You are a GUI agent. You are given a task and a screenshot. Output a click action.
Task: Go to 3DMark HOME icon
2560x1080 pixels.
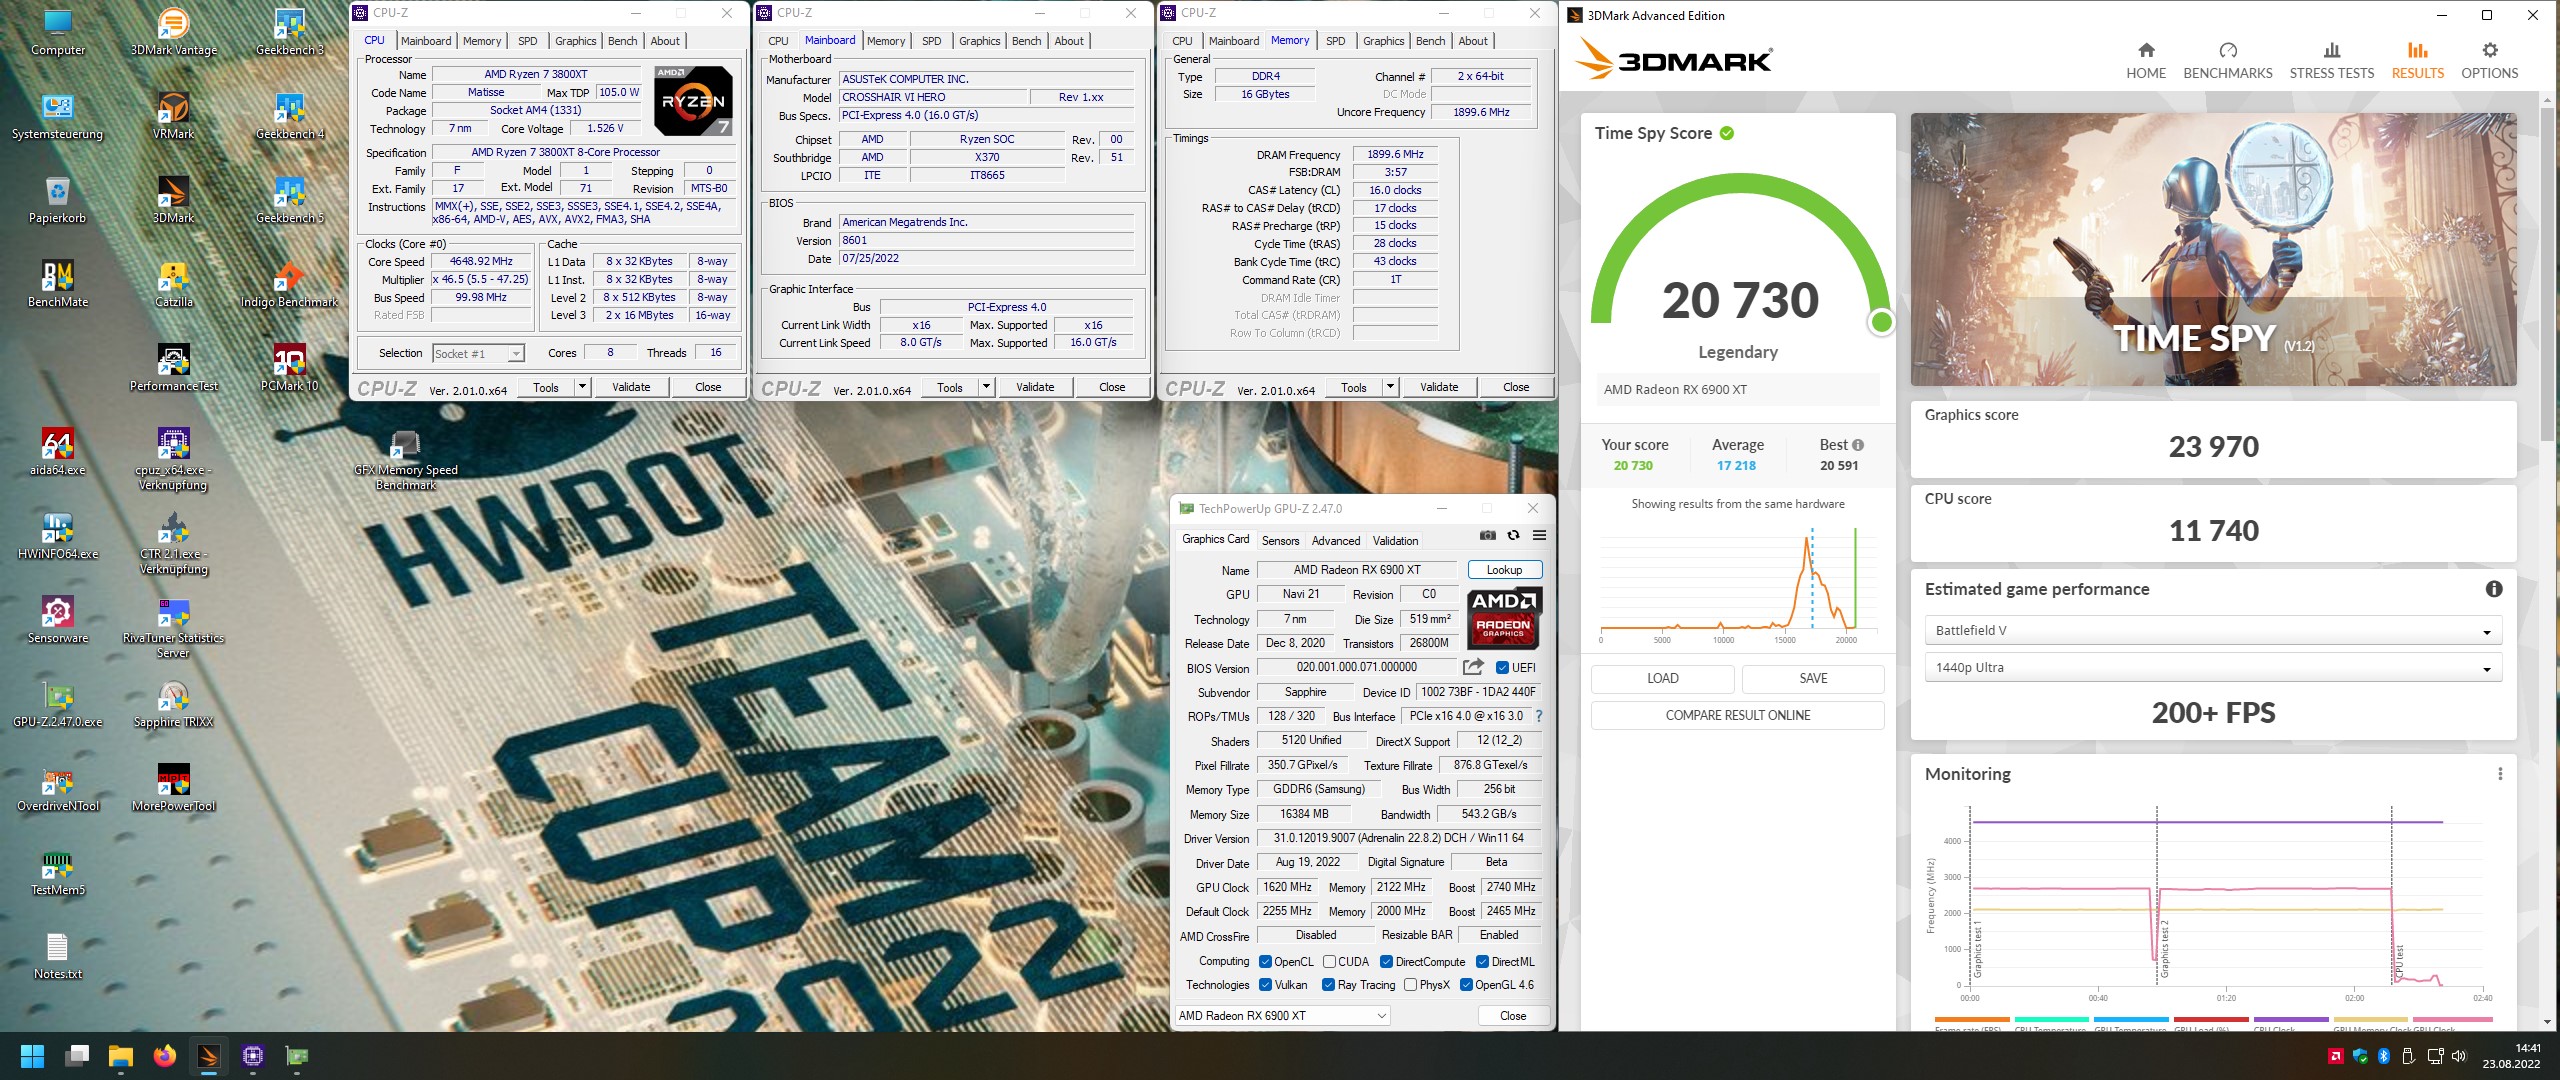click(2146, 60)
